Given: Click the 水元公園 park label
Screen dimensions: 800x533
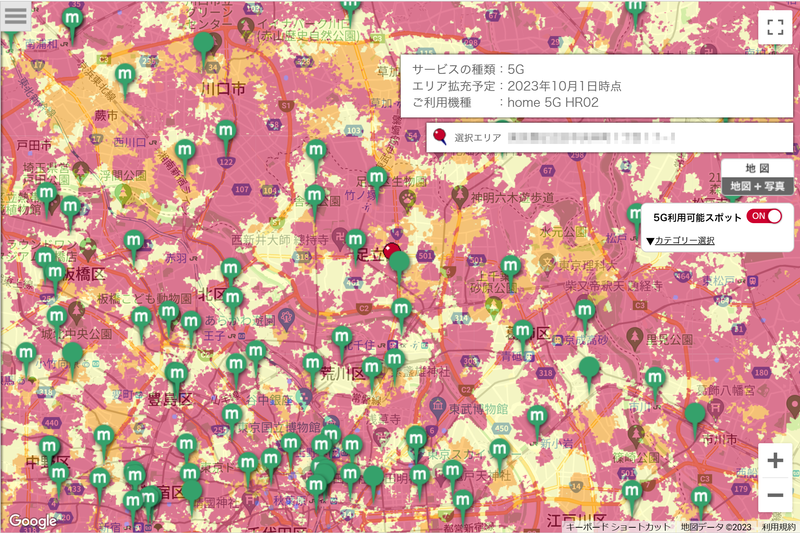Looking at the screenshot, I should coord(564,232).
